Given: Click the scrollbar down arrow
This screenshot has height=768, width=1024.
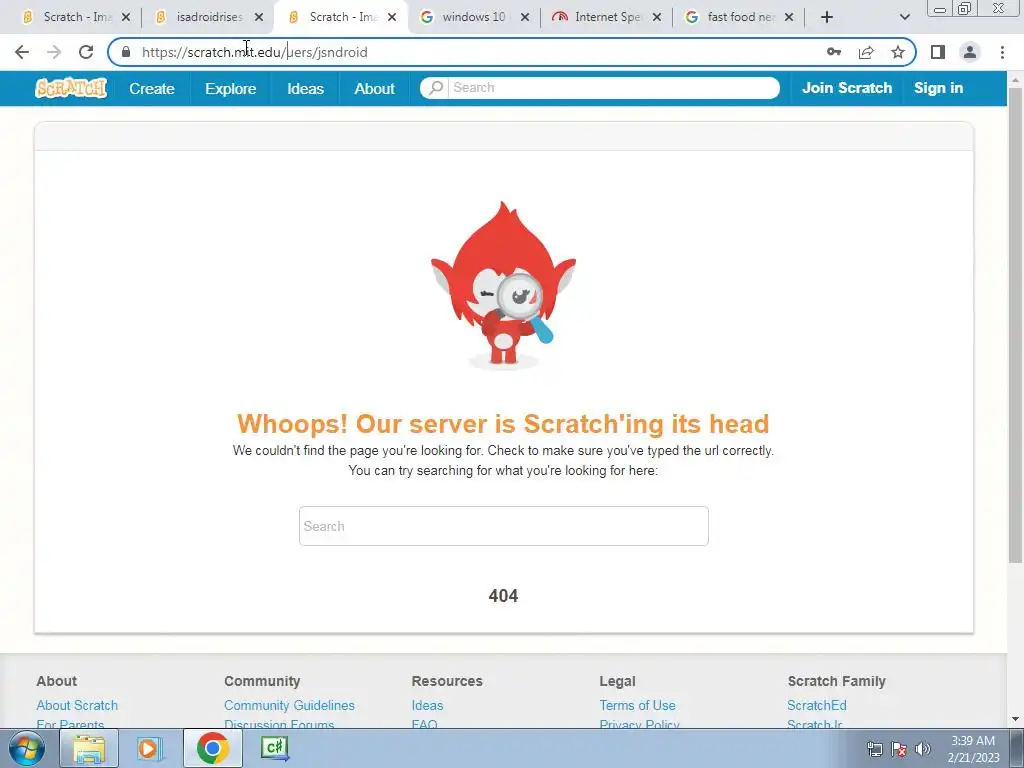Looking at the screenshot, I should pos(1016,719).
